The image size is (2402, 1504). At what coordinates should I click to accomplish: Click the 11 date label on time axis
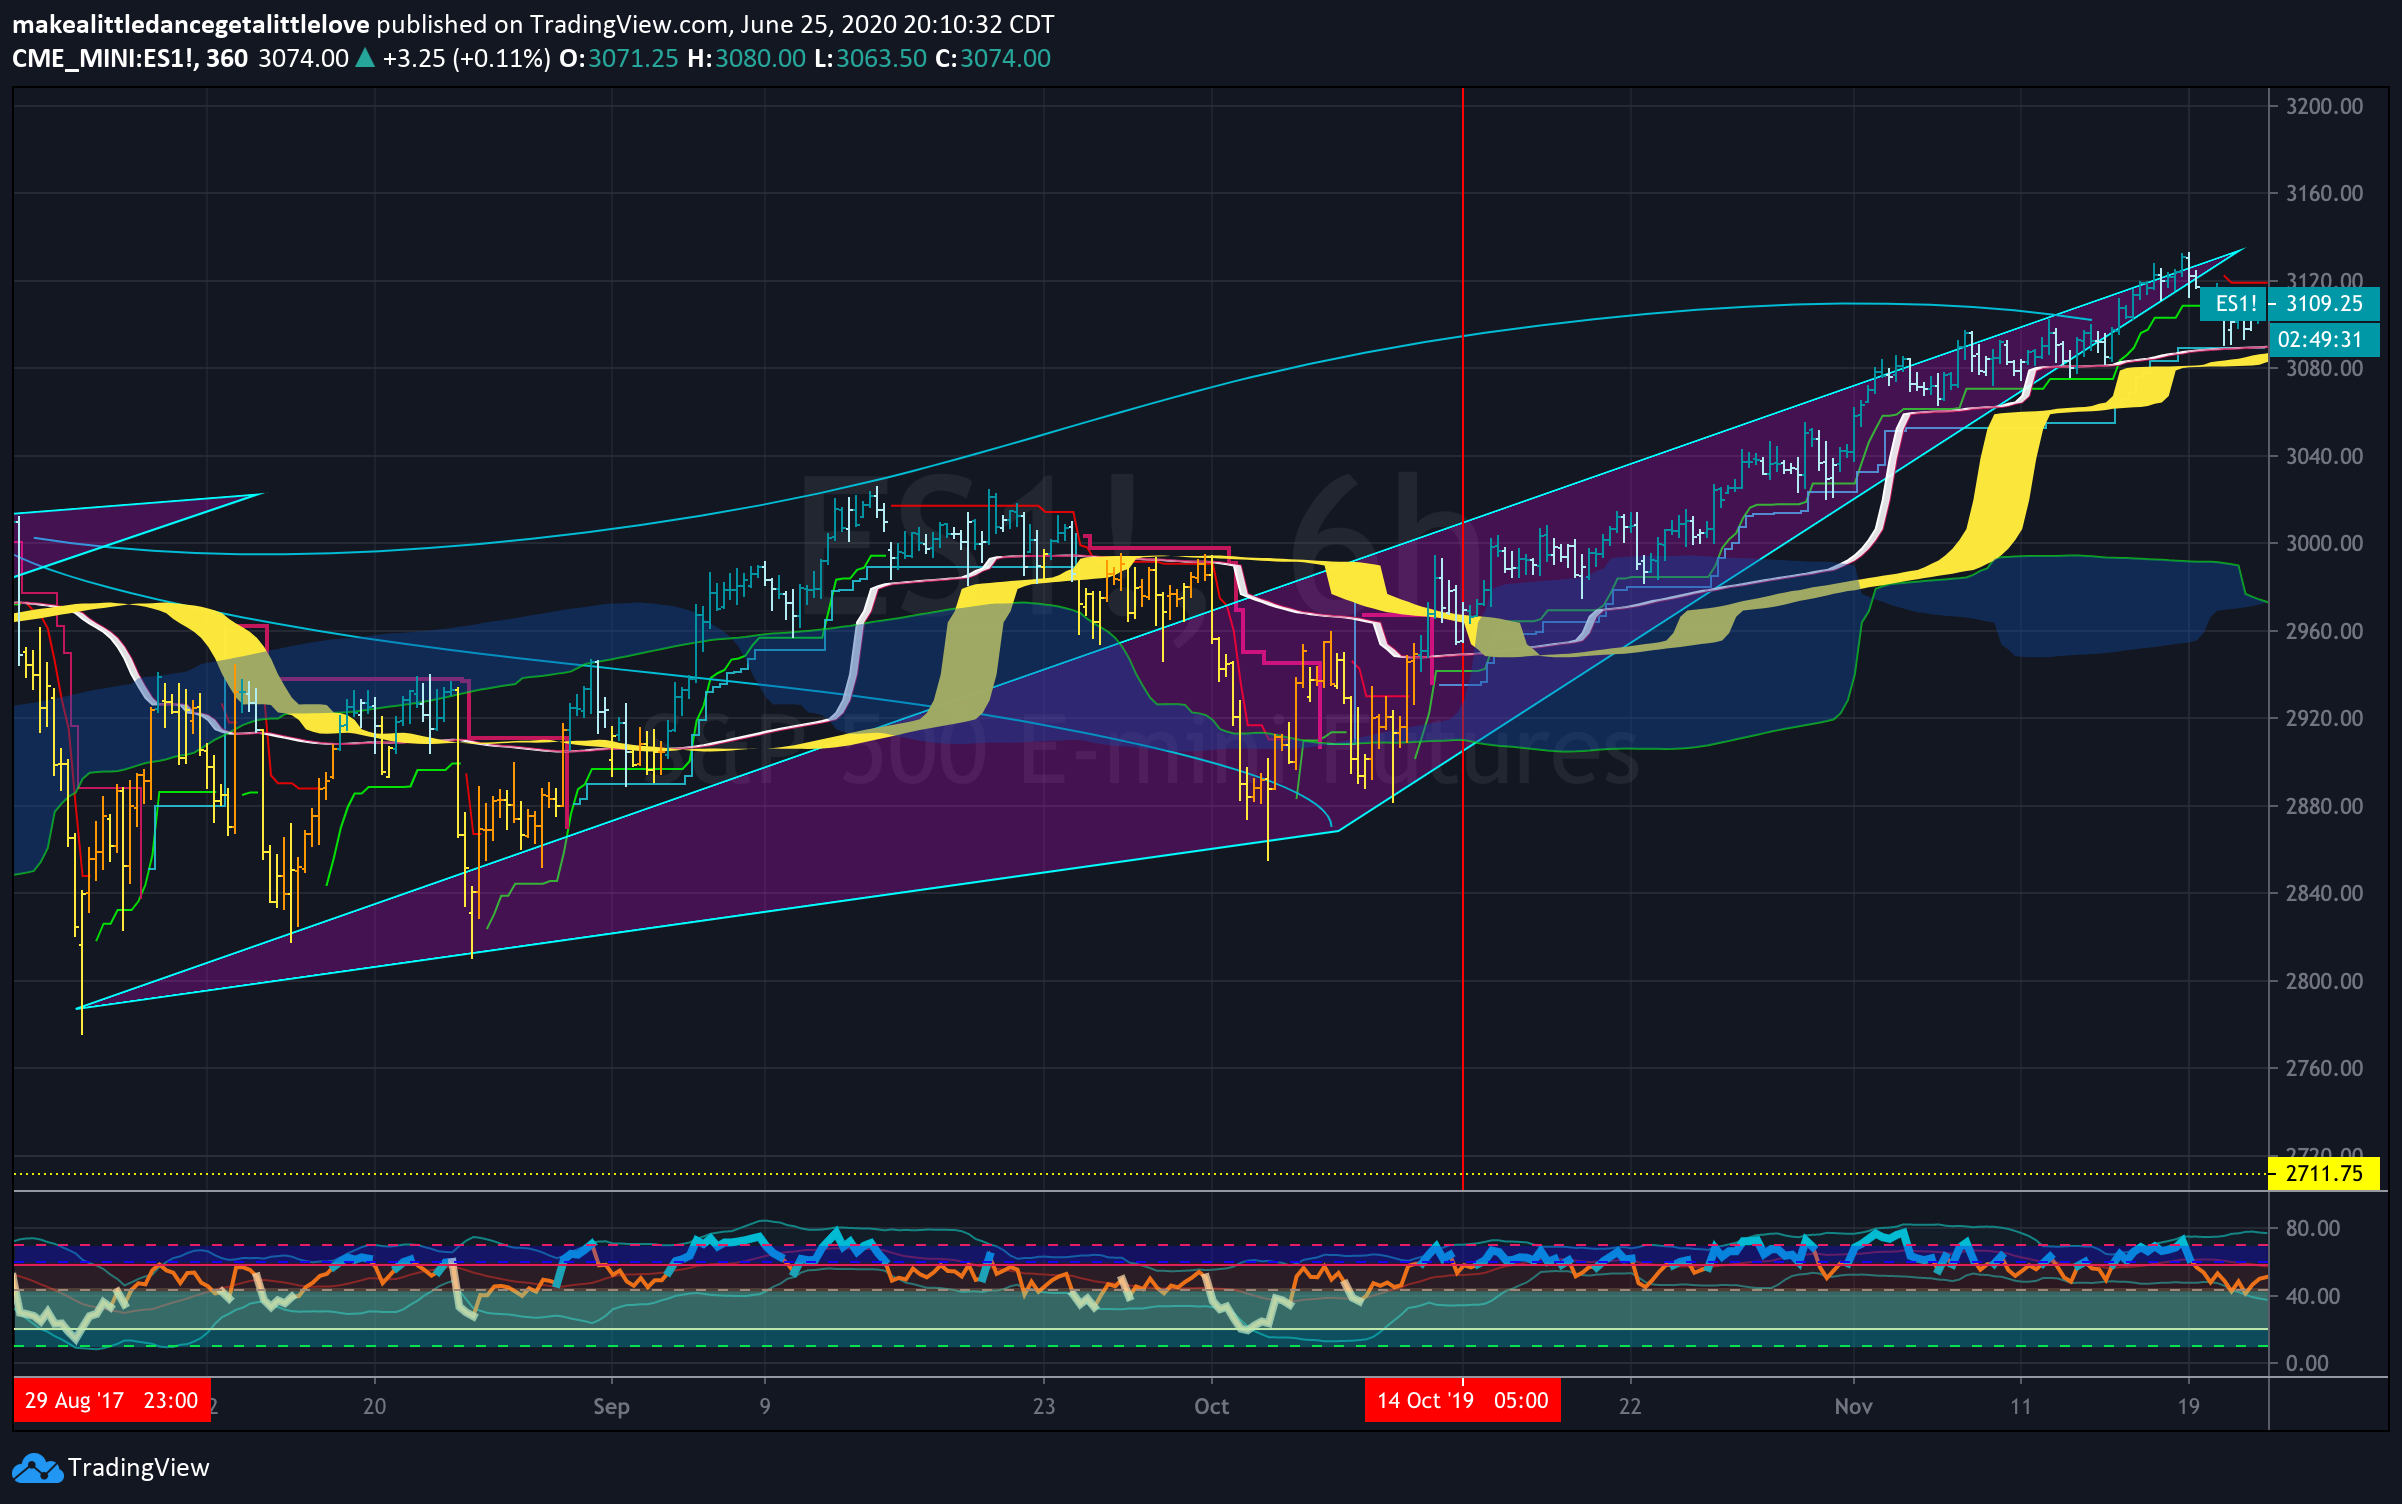[x=2021, y=1406]
